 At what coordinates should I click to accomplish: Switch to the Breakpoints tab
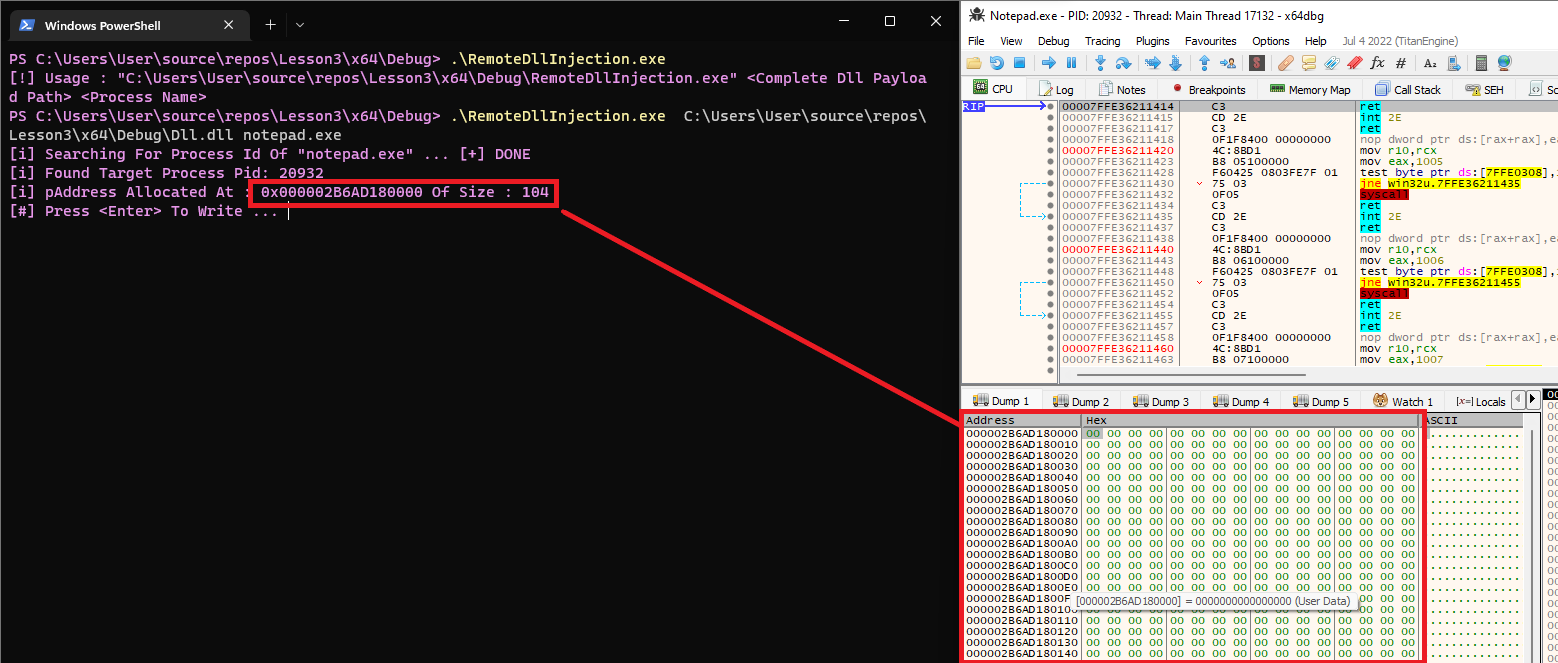(1208, 89)
